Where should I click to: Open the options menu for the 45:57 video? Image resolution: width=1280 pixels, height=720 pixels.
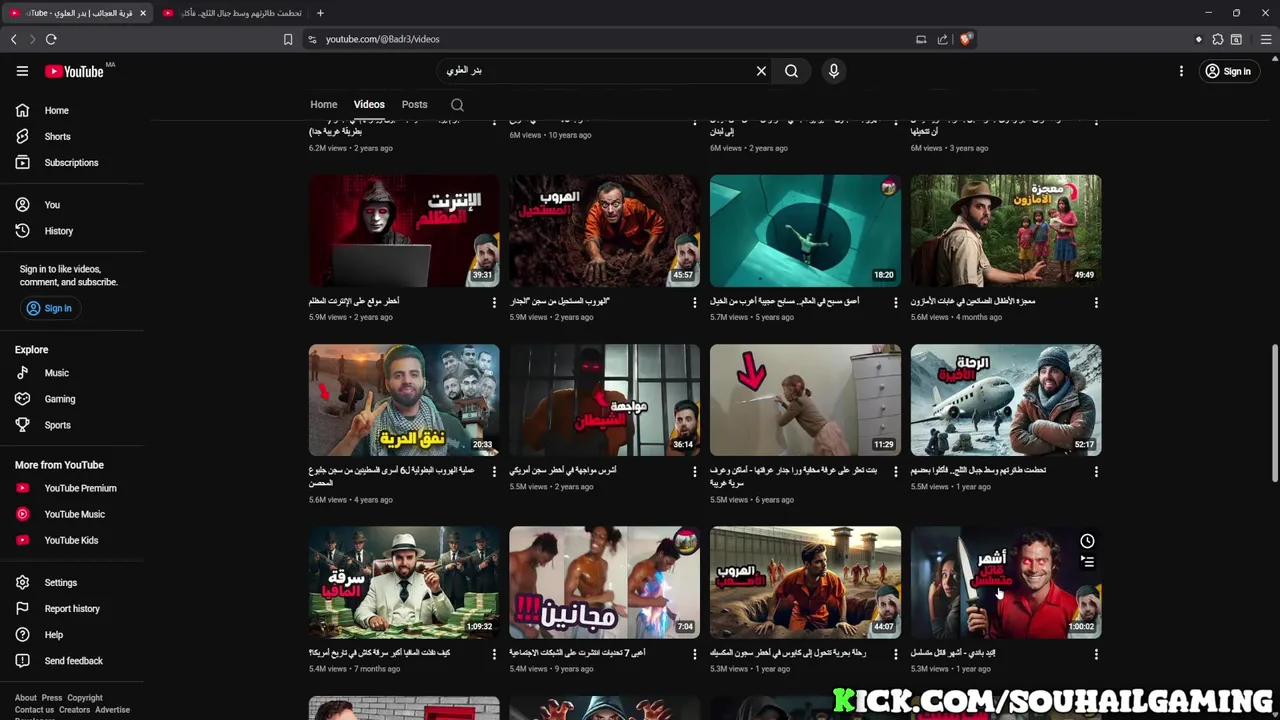tap(695, 302)
